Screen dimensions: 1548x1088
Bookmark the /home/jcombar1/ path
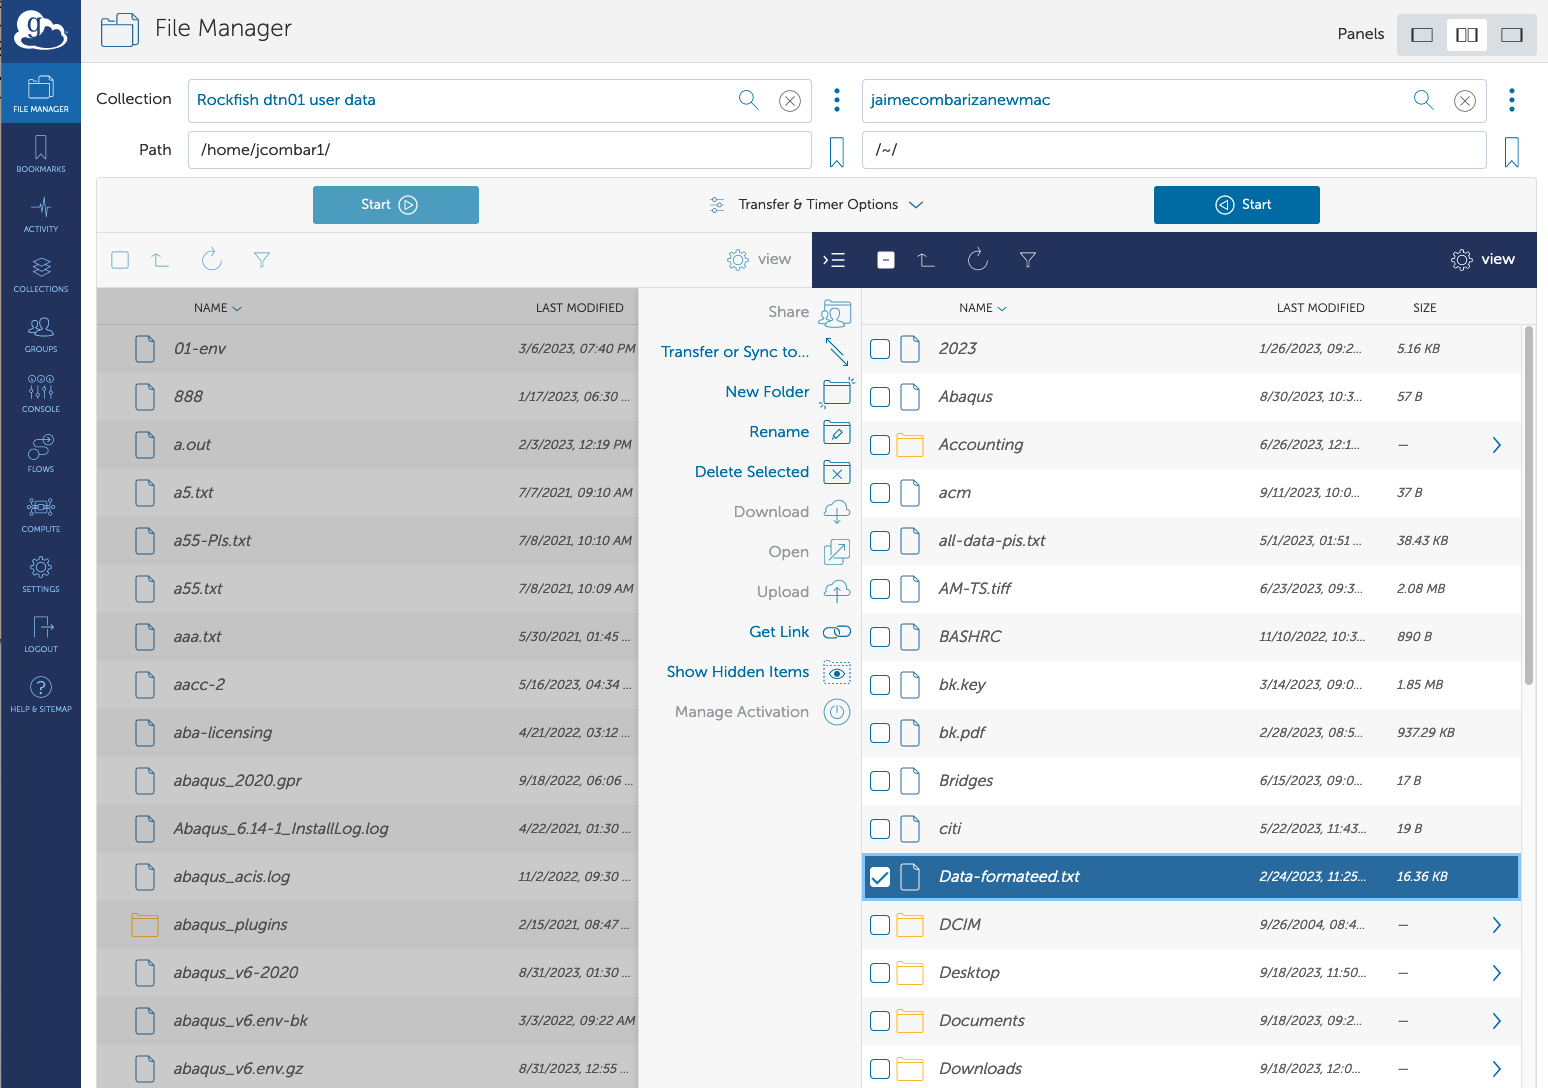[x=837, y=152]
